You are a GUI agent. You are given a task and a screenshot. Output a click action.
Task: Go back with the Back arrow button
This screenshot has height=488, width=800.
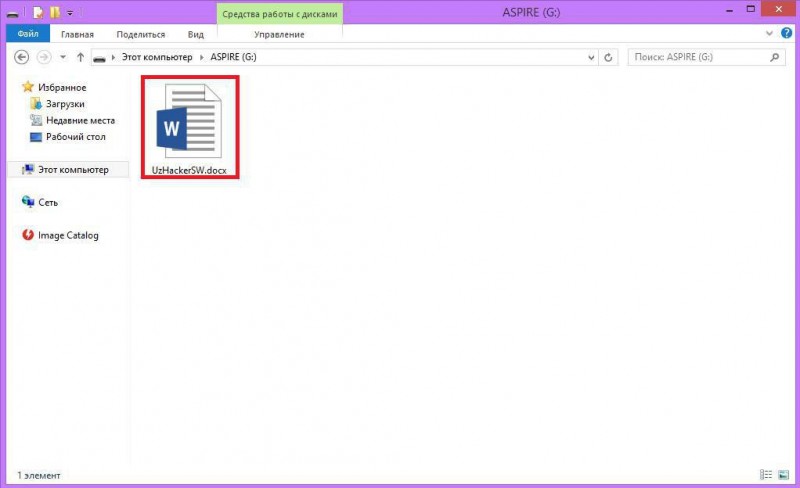(x=21, y=57)
